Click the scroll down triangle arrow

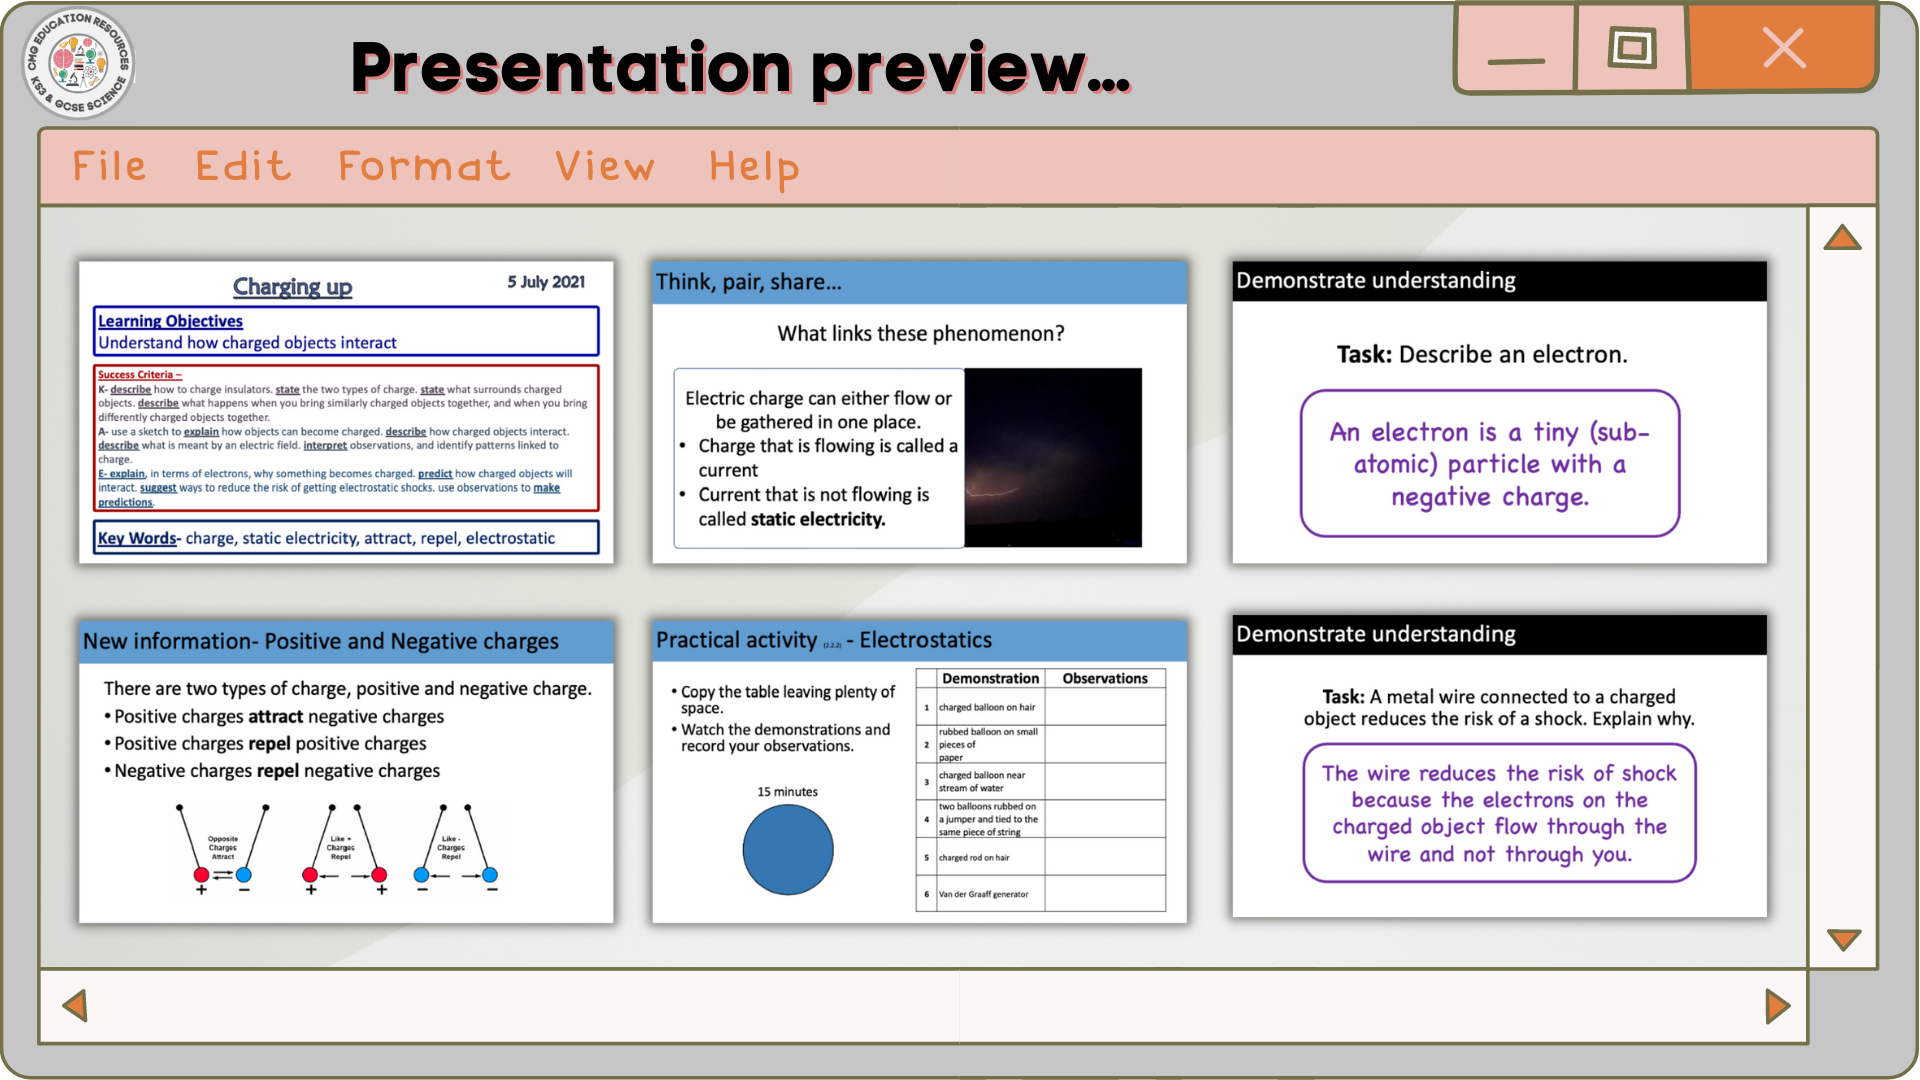pos(1843,939)
